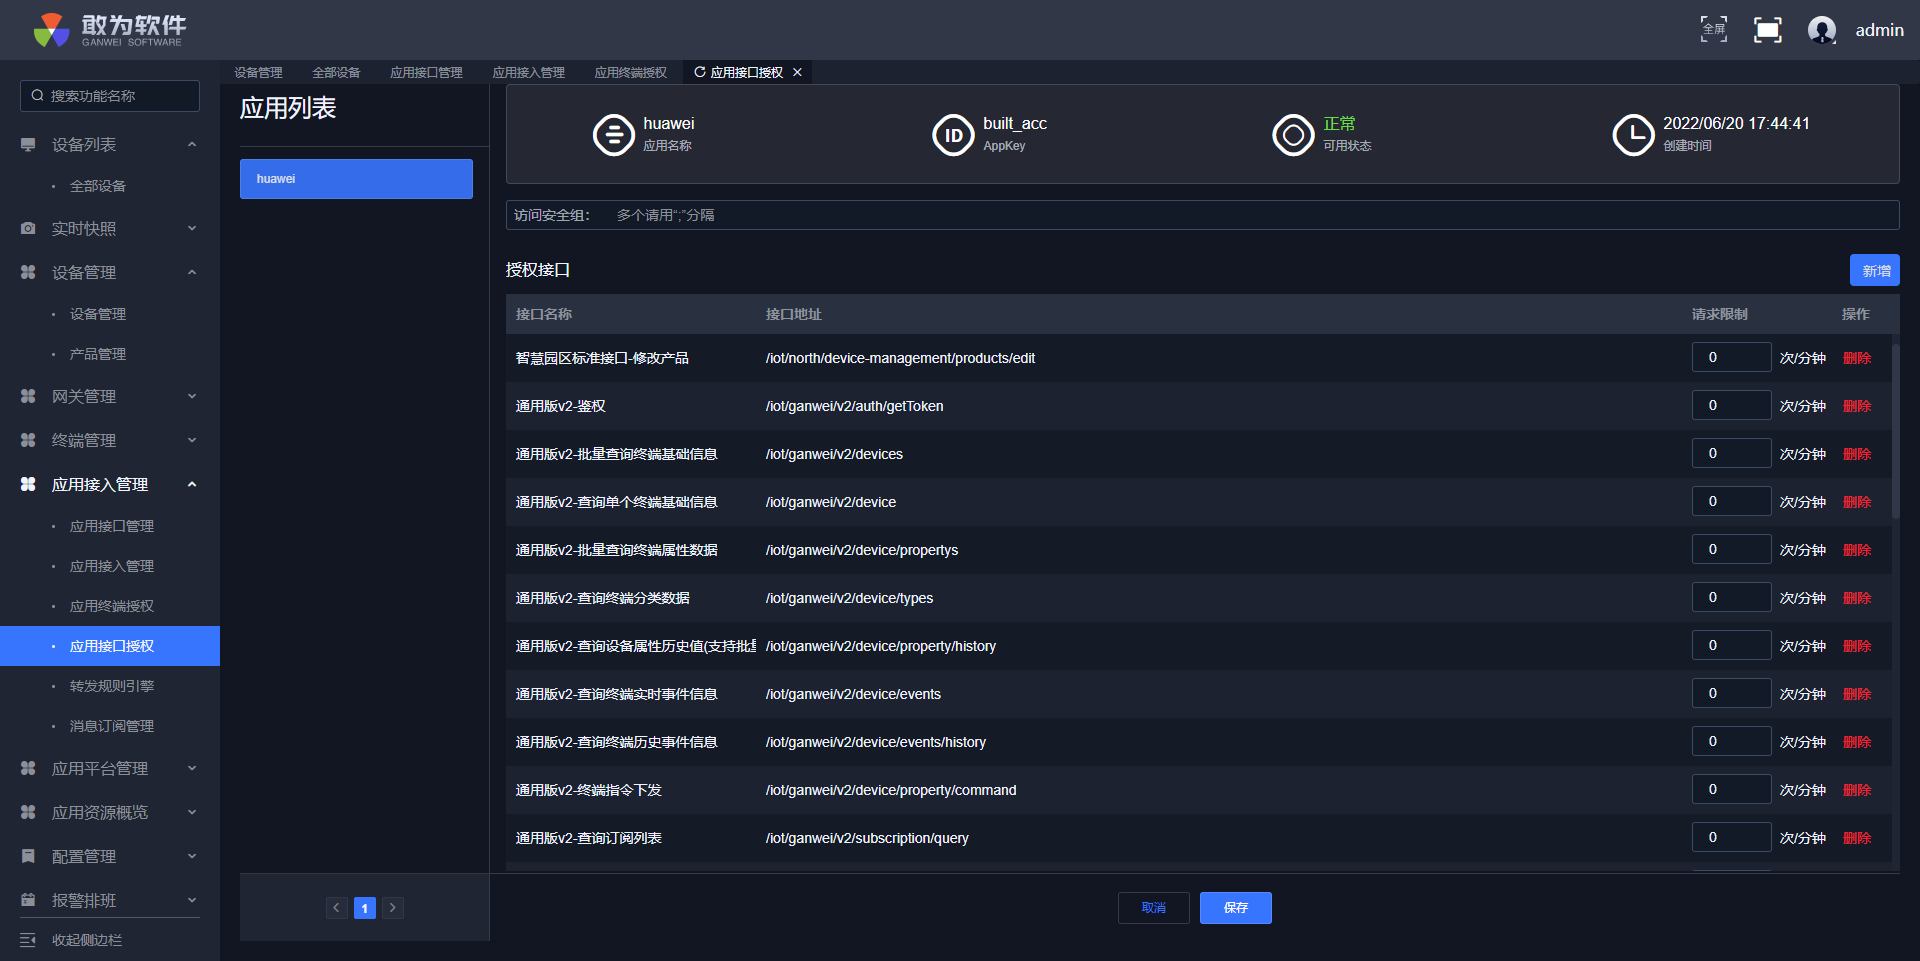Click the refresh icon on 应用接口授权 tab
The image size is (1920, 961).
tap(700, 72)
